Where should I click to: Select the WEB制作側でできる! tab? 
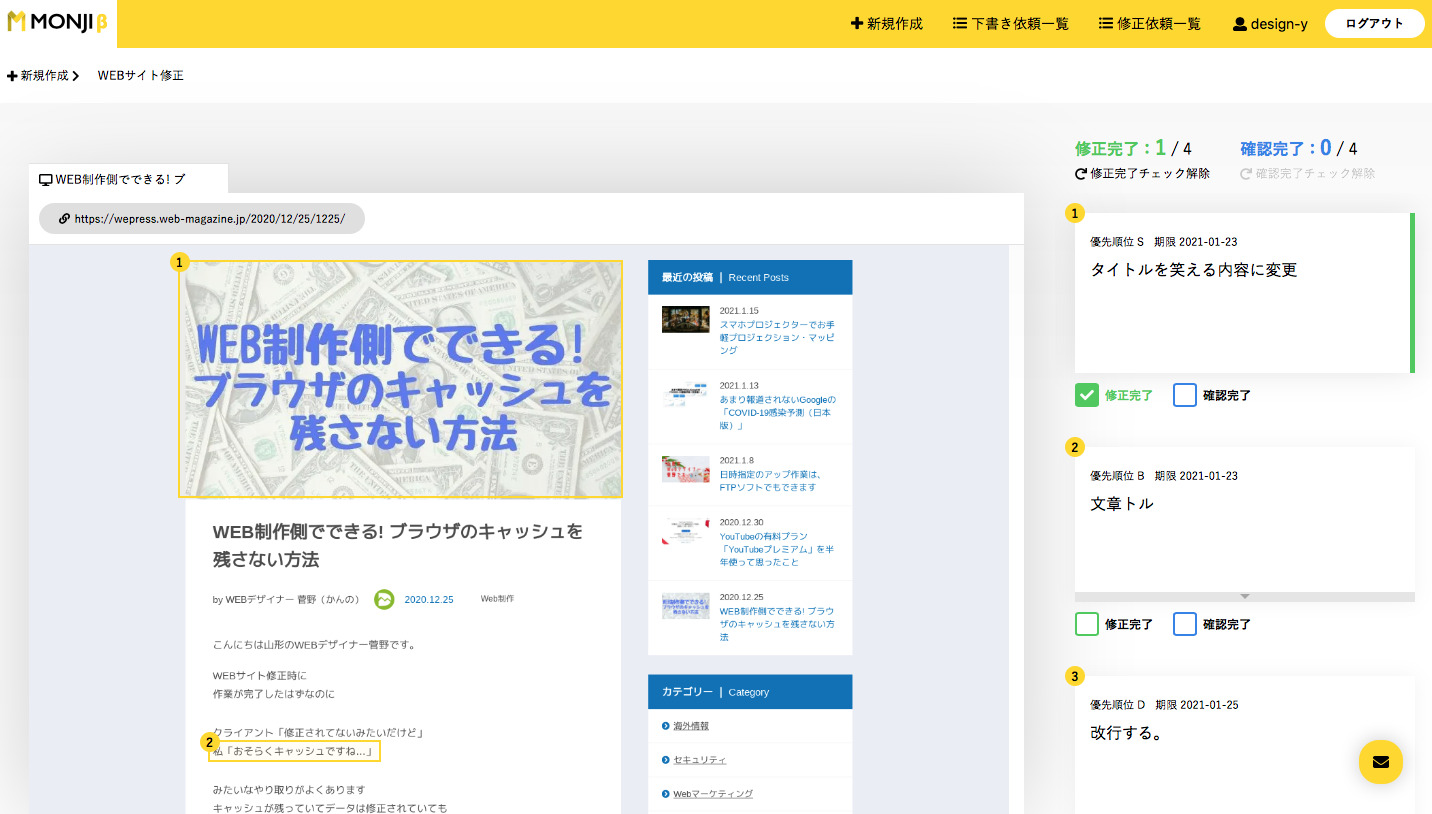point(128,179)
